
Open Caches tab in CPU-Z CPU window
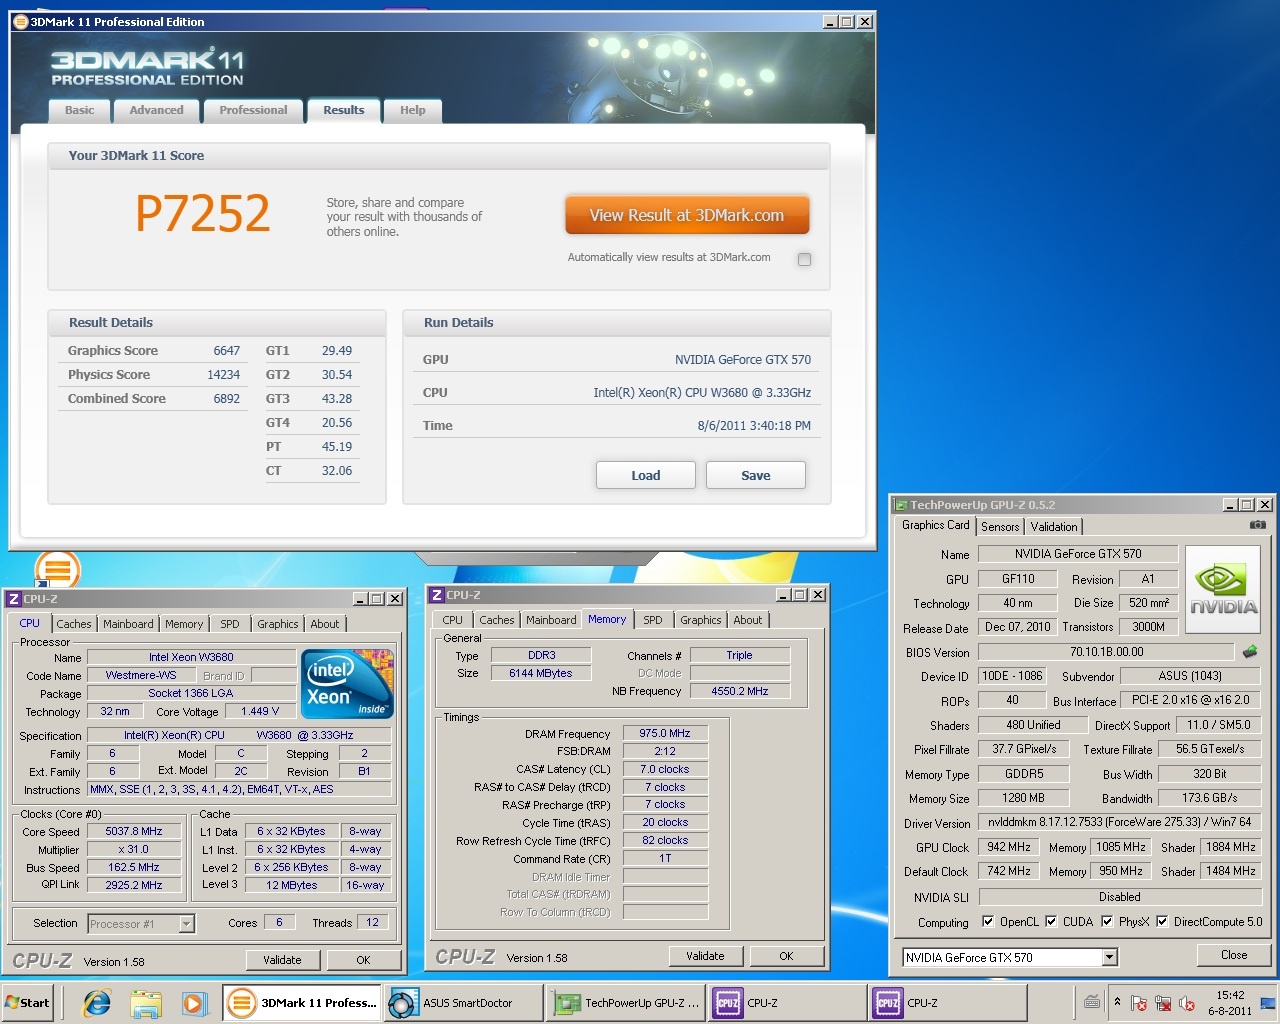74,624
